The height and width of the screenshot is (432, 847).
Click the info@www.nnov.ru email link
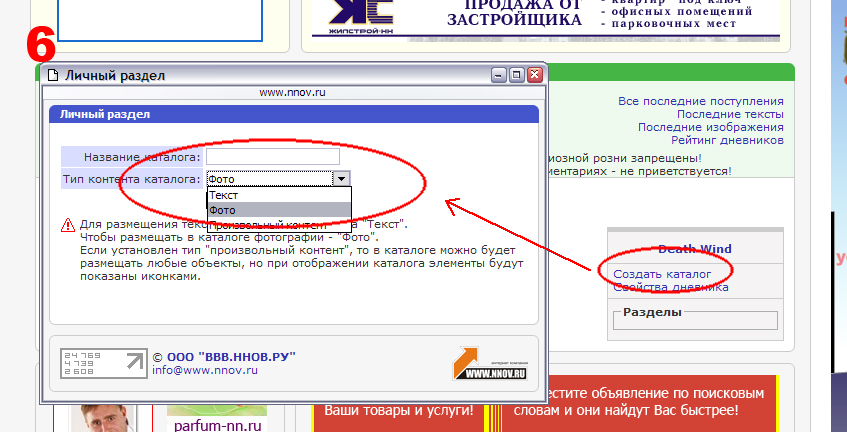click(205, 370)
